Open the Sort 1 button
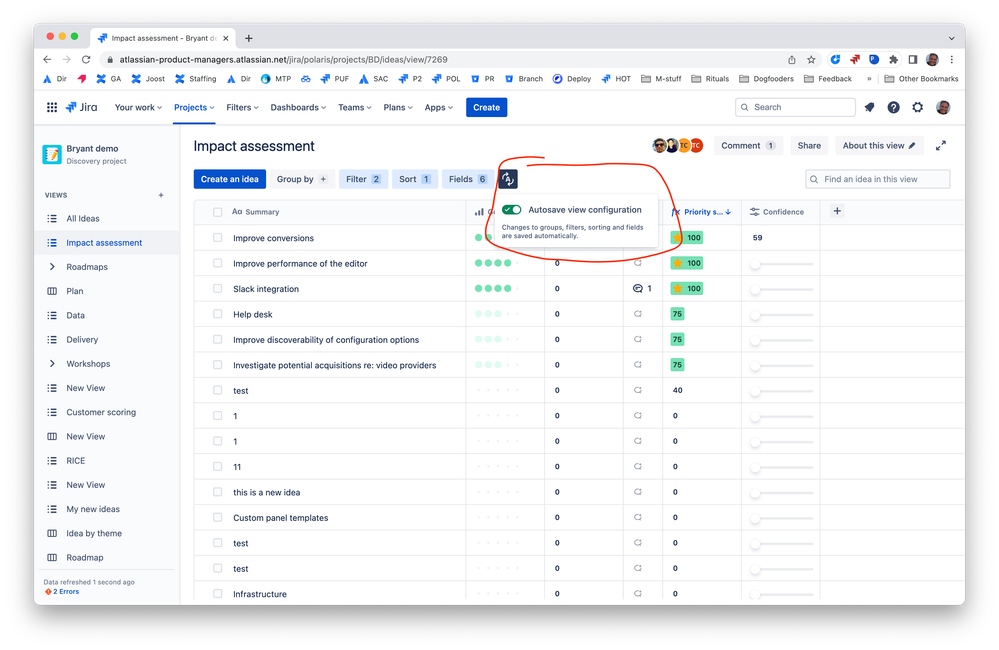Screen dimensions: 999x650 pyautogui.click(x=415, y=179)
